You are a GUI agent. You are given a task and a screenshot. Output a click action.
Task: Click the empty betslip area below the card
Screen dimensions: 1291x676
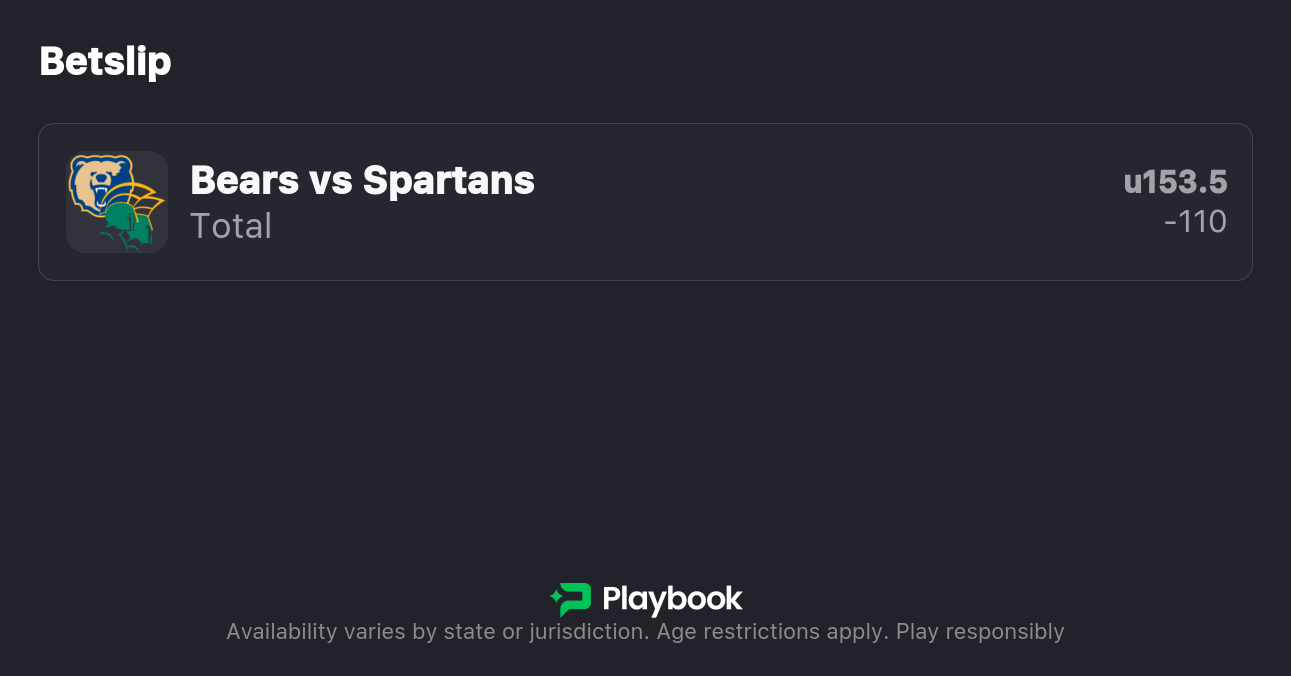[645, 420]
